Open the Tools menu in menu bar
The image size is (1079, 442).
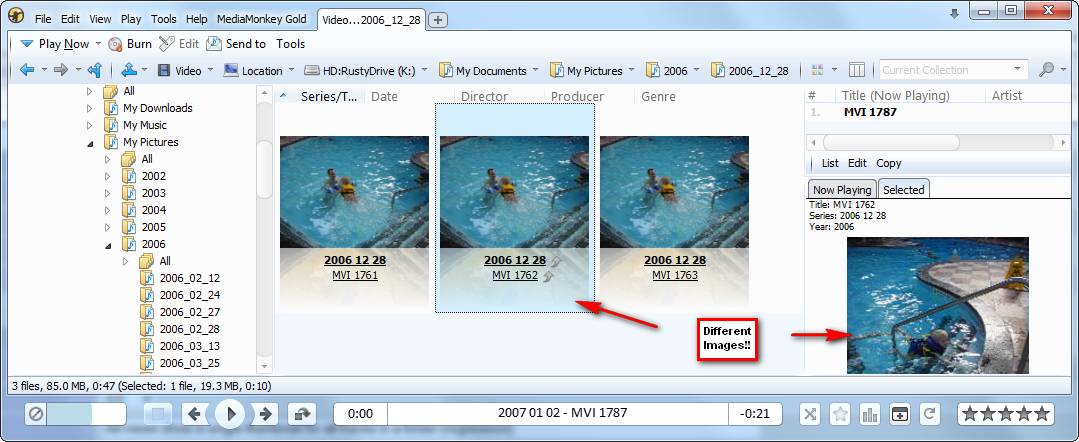tap(163, 19)
